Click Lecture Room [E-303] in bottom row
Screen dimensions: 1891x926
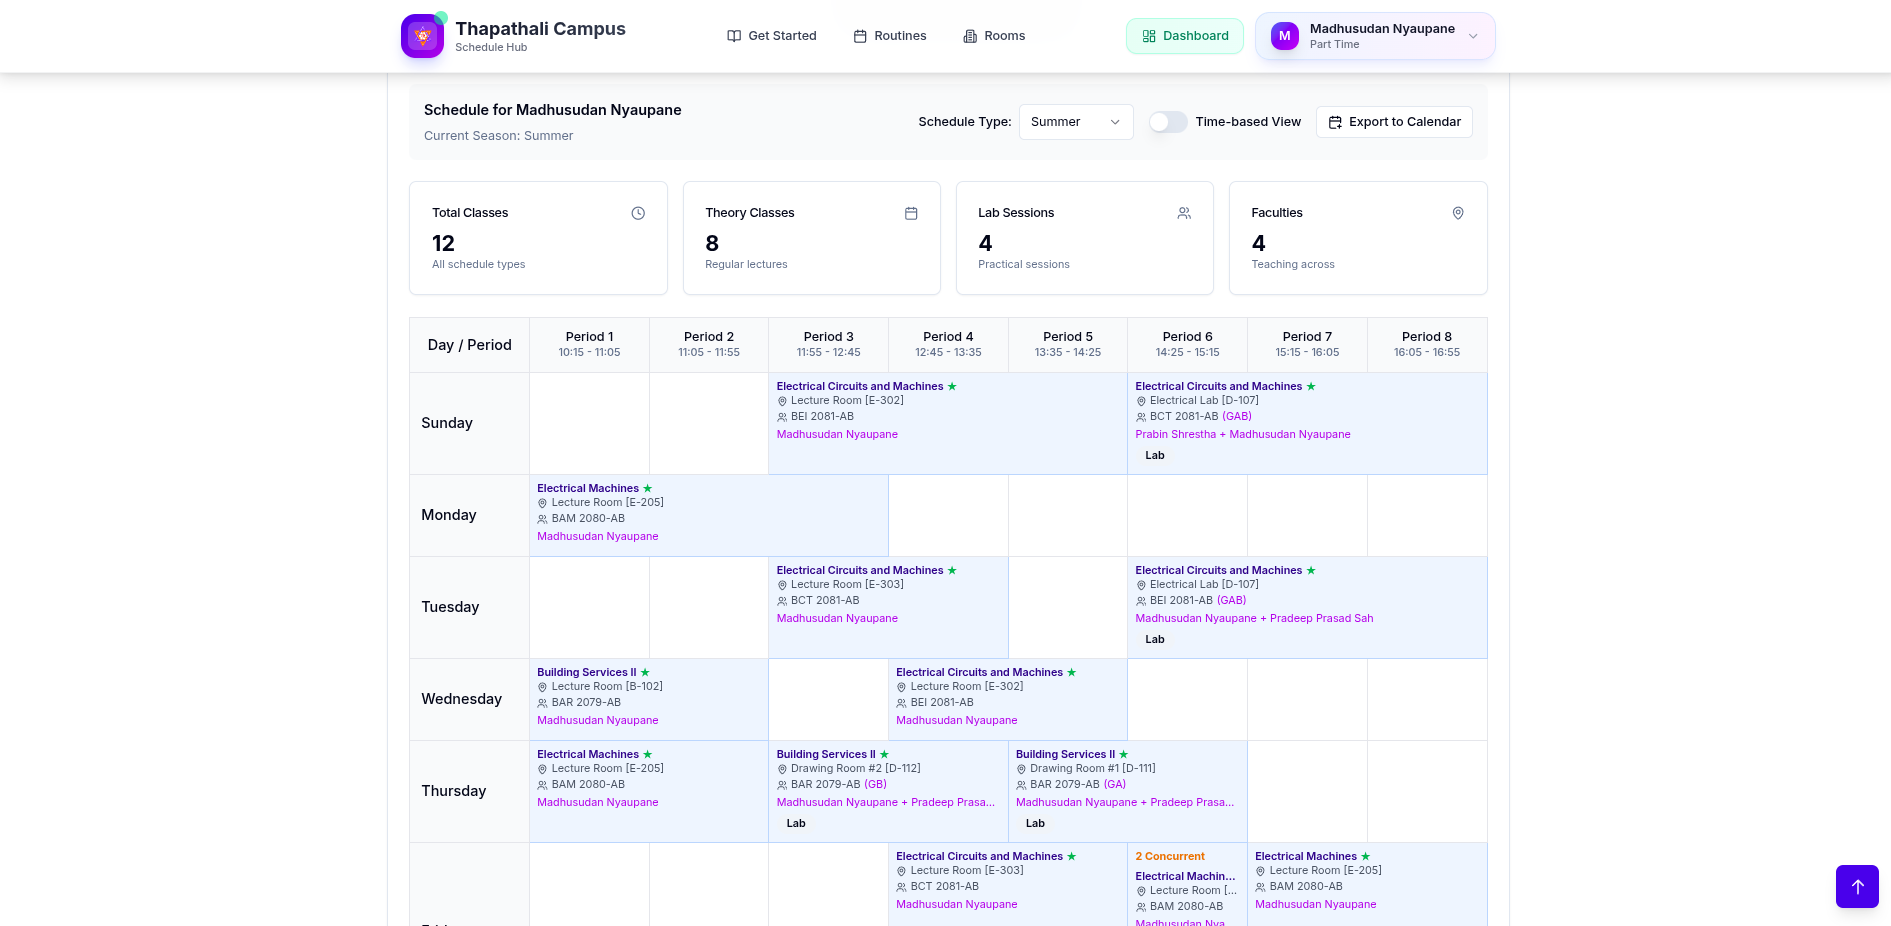pos(967,870)
